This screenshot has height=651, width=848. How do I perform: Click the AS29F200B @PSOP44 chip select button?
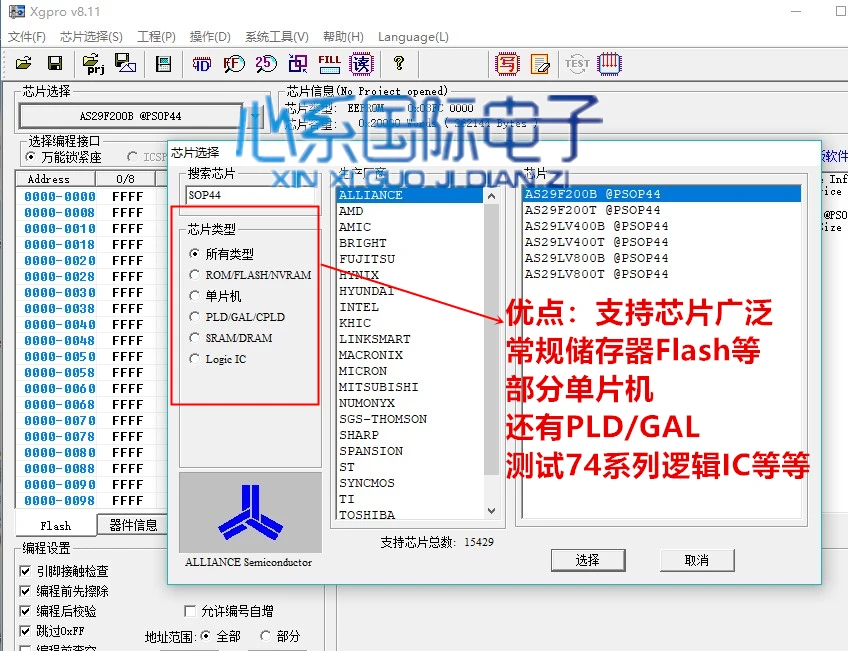(130, 116)
